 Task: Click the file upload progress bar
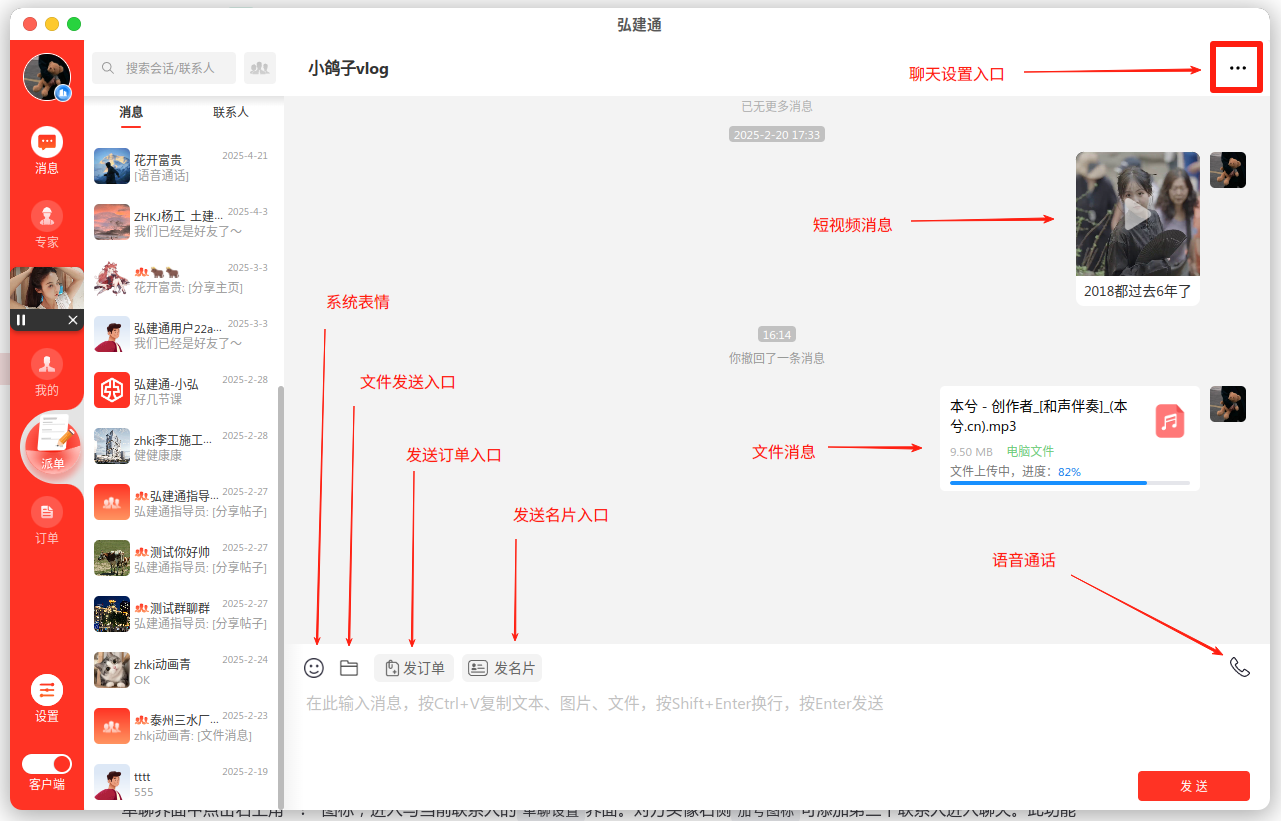[x=1069, y=483]
